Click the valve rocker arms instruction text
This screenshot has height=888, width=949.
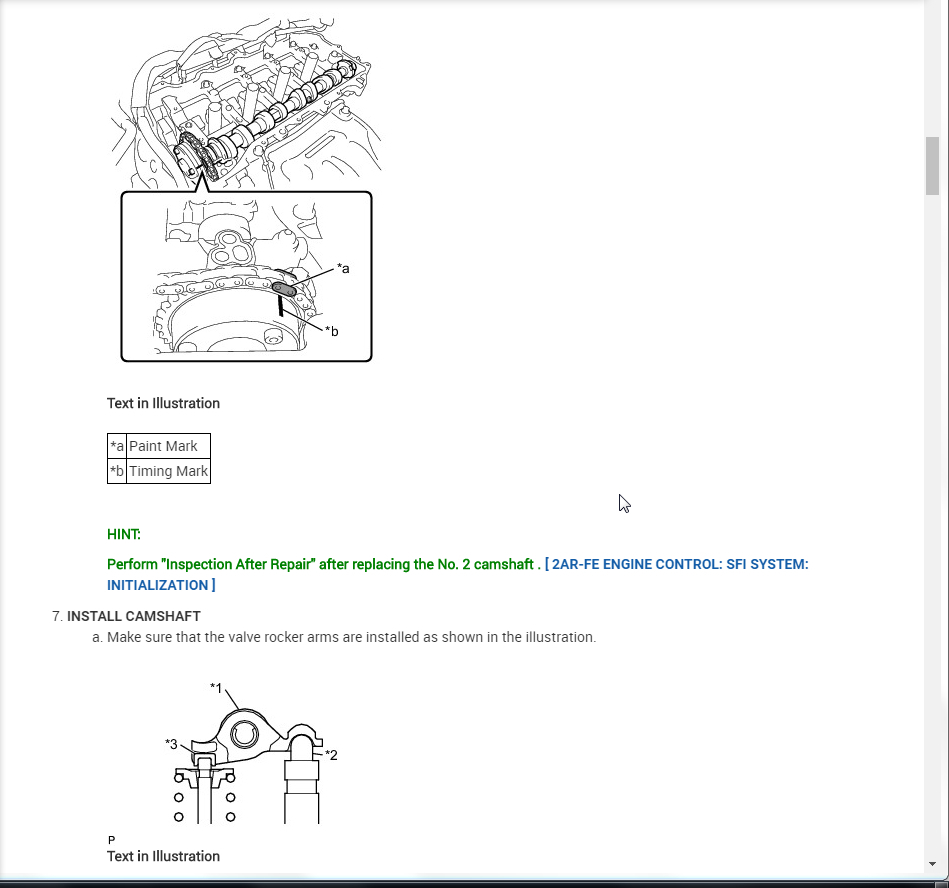352,637
